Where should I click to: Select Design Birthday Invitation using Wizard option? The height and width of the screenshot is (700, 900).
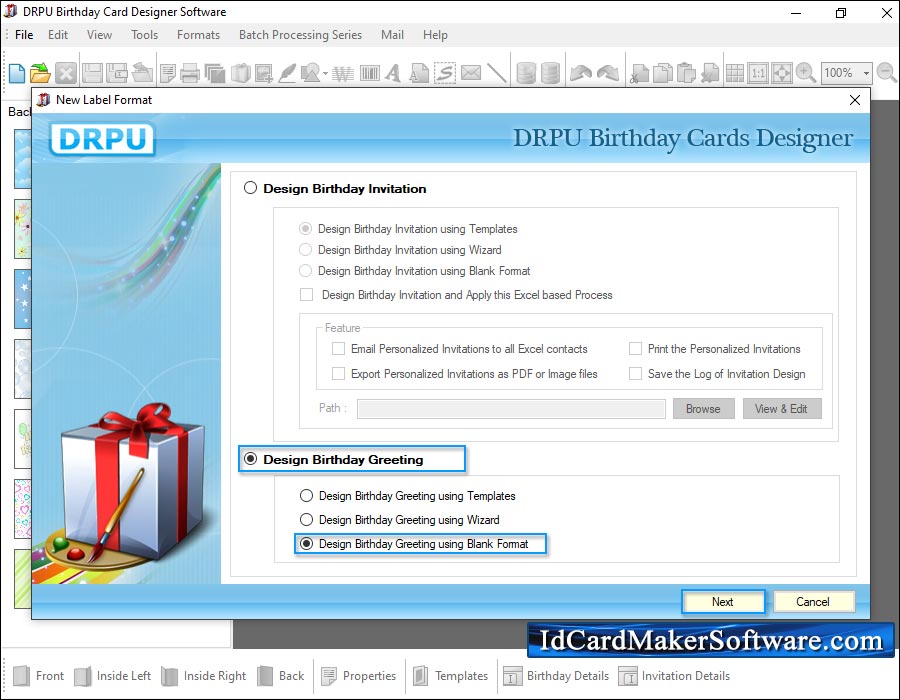pyautogui.click(x=305, y=250)
